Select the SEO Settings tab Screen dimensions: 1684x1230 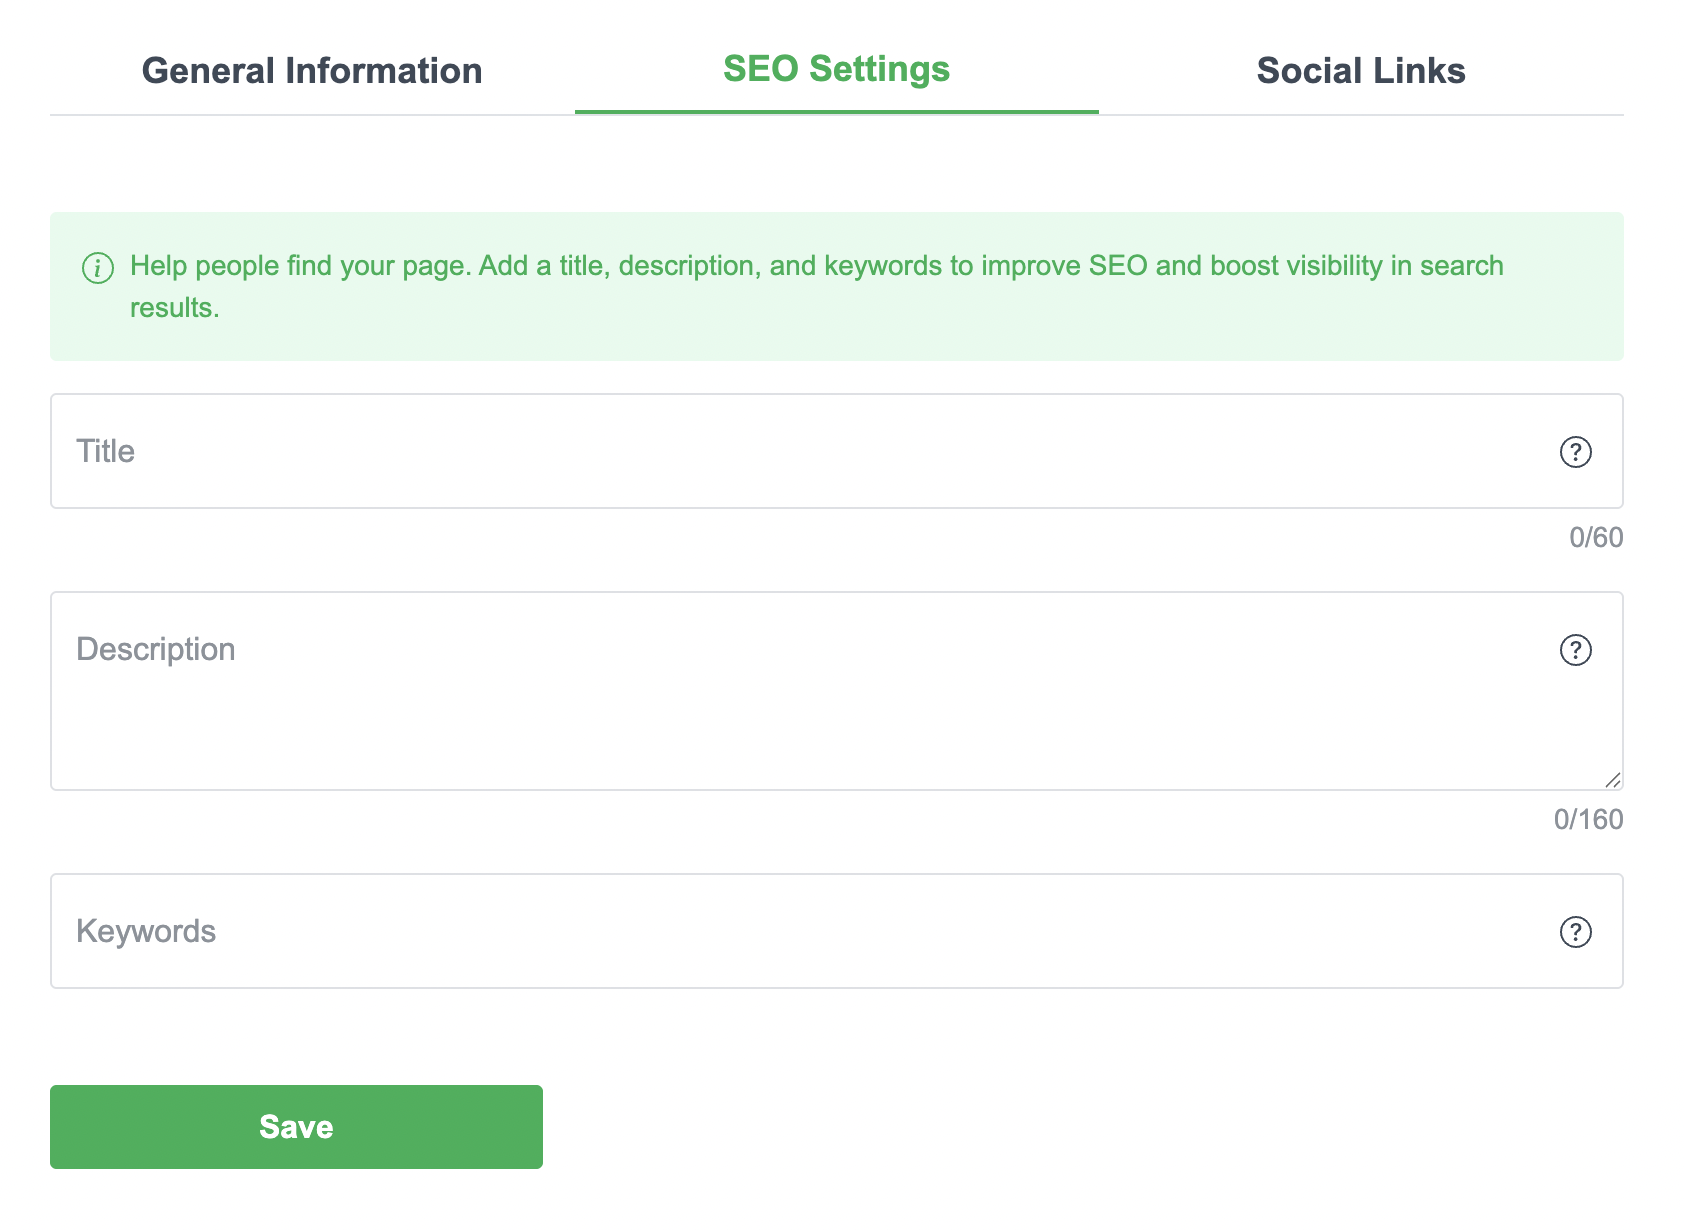pyautogui.click(x=836, y=69)
